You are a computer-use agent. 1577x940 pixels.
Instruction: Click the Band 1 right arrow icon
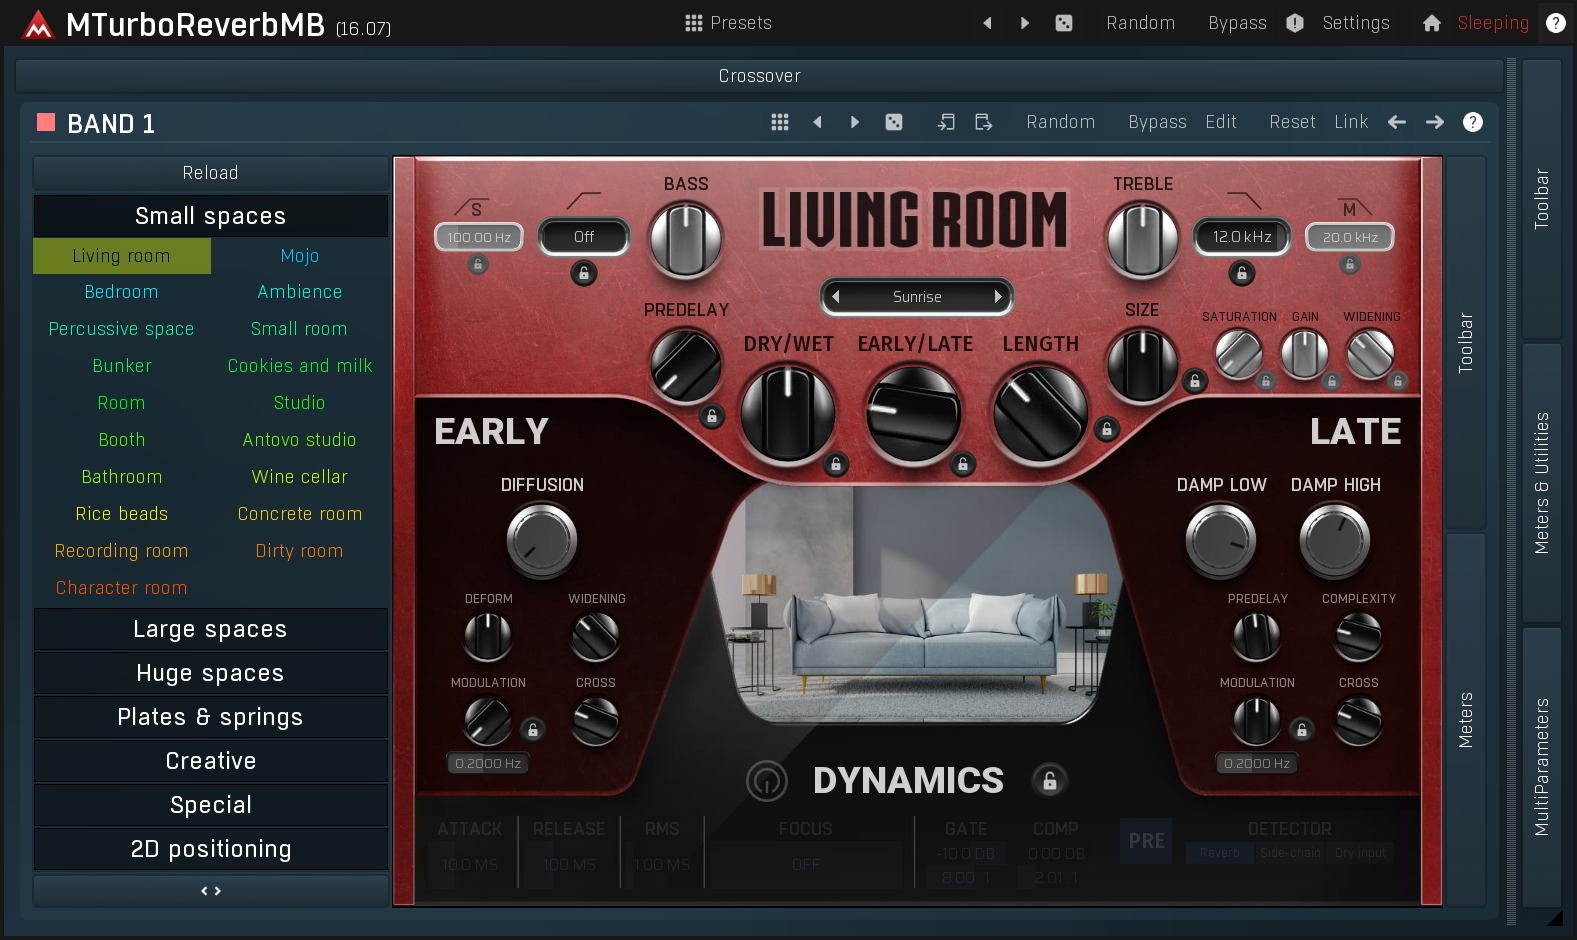1434,122
